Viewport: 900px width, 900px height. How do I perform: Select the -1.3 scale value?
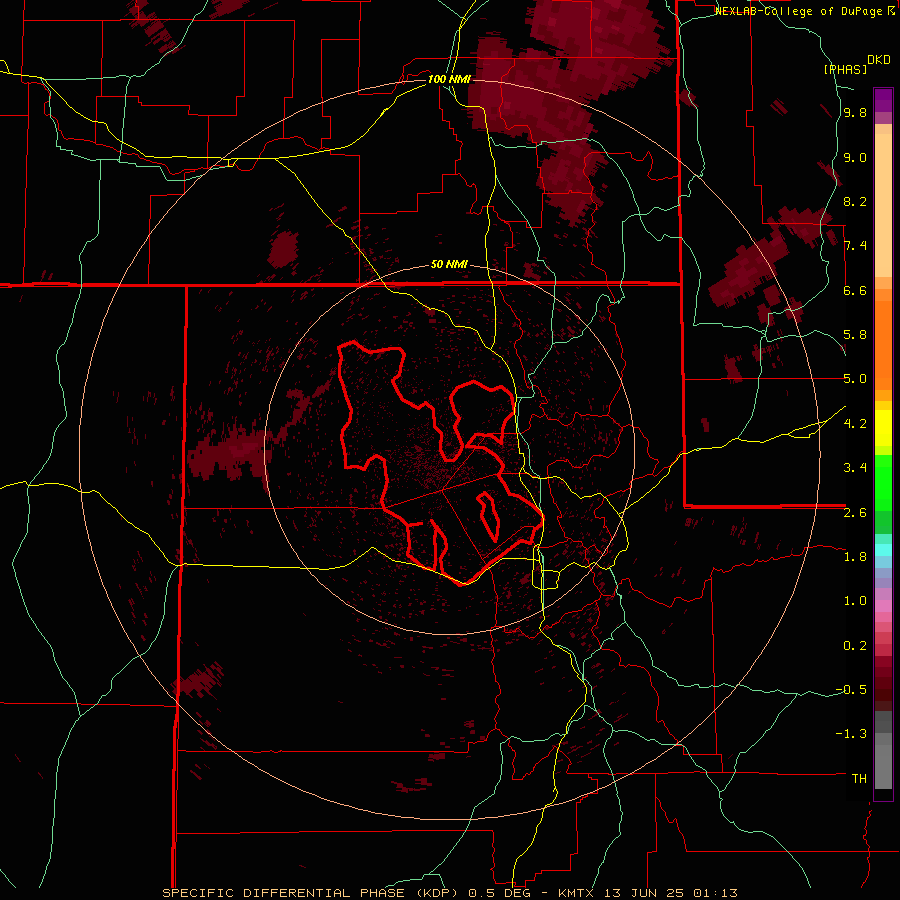(x=851, y=734)
